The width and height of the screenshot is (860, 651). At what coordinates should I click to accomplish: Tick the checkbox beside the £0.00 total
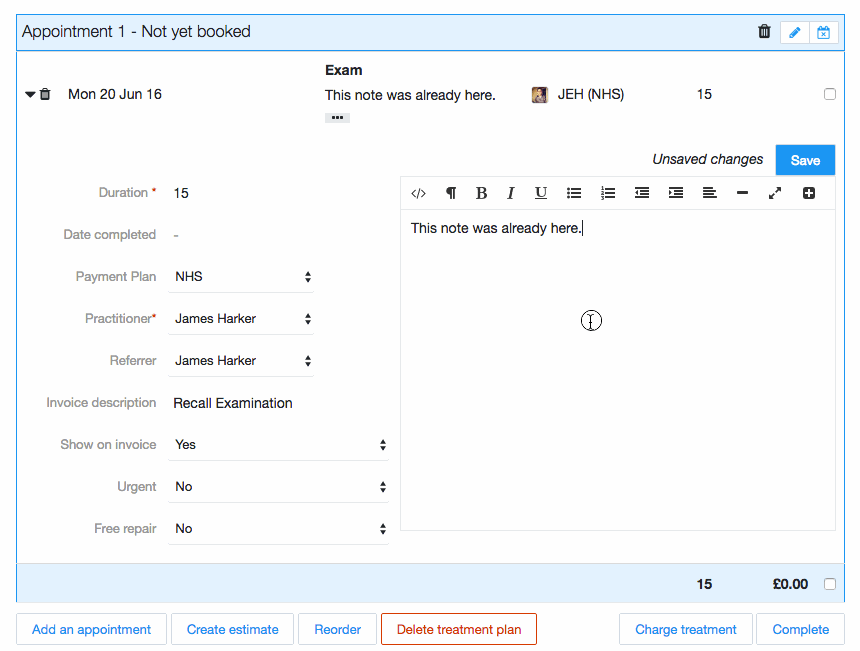point(830,584)
